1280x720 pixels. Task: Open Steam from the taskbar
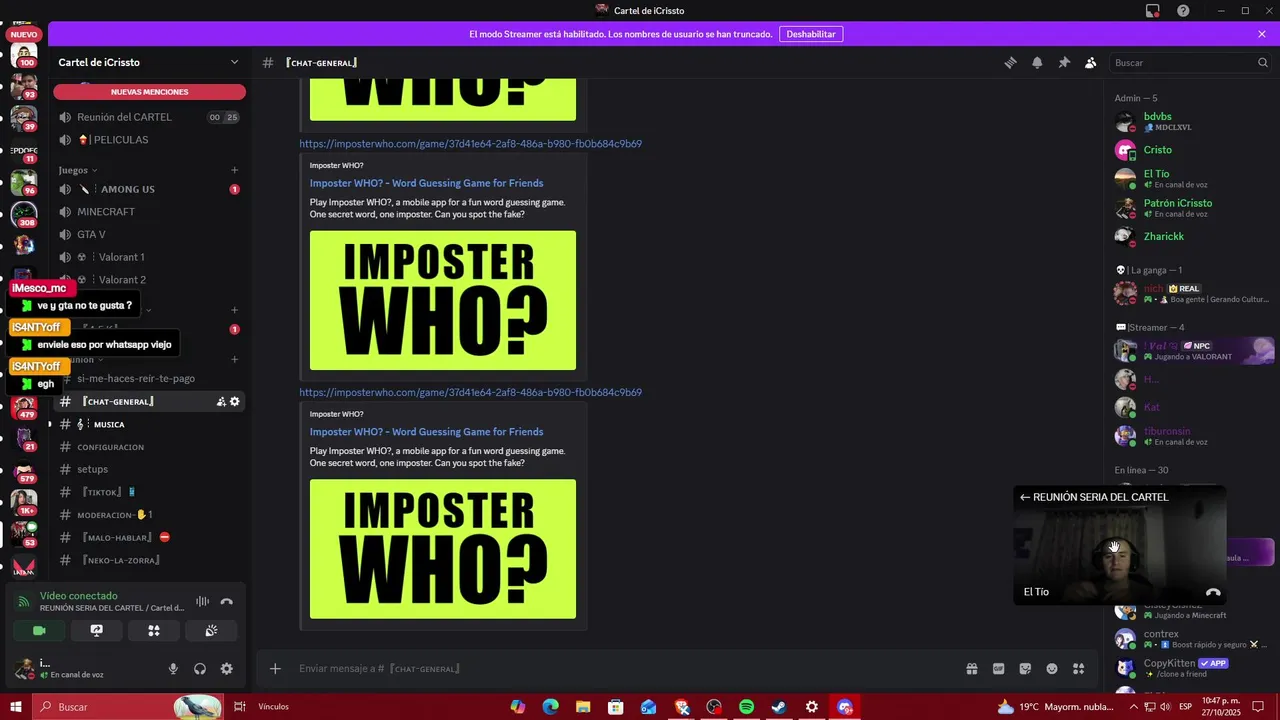[x=779, y=707]
